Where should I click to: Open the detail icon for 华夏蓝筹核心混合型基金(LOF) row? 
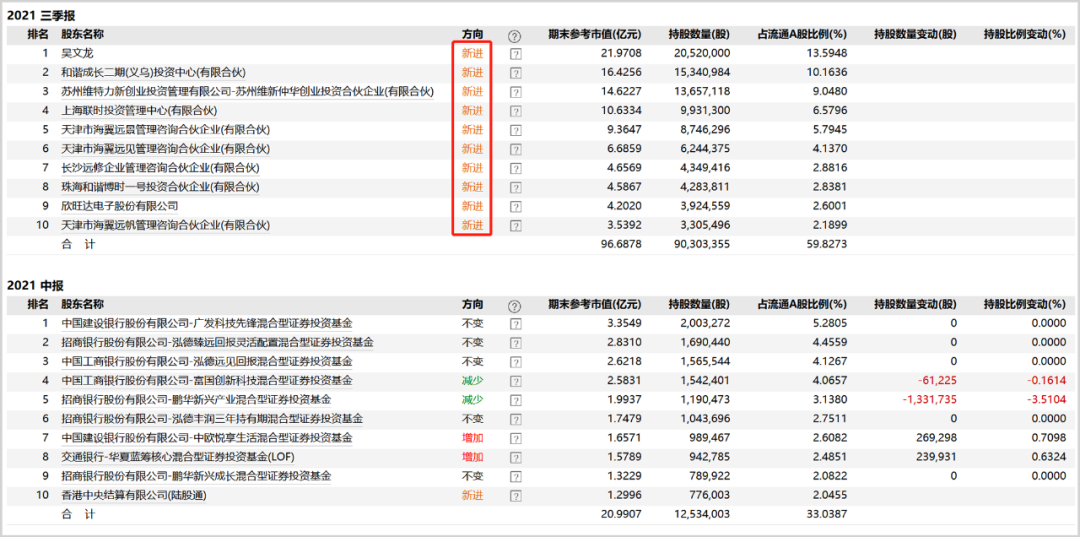coord(515,457)
